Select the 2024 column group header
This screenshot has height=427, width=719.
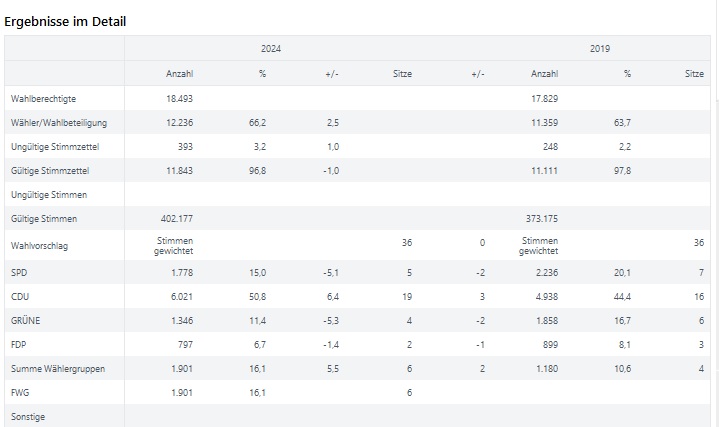pos(271,49)
